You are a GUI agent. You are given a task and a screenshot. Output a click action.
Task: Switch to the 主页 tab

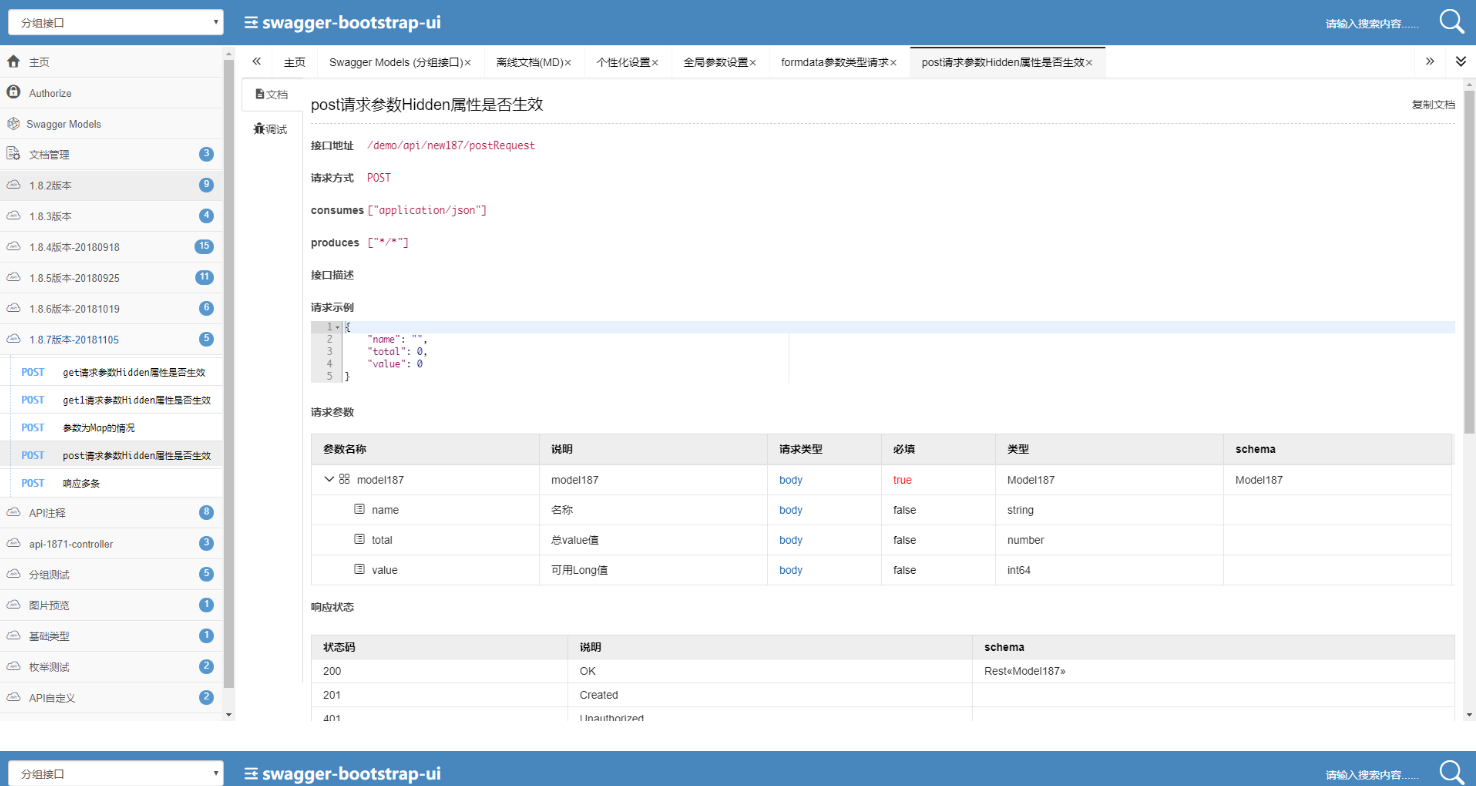[x=294, y=62]
